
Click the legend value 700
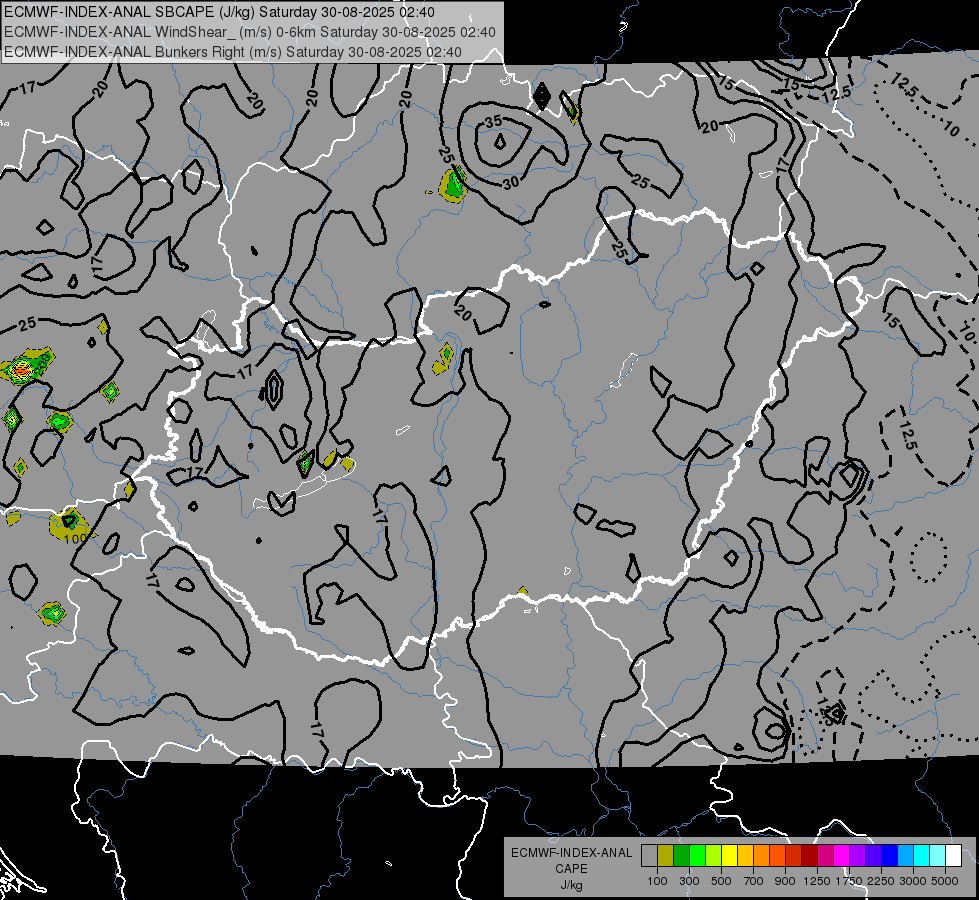coord(753,881)
